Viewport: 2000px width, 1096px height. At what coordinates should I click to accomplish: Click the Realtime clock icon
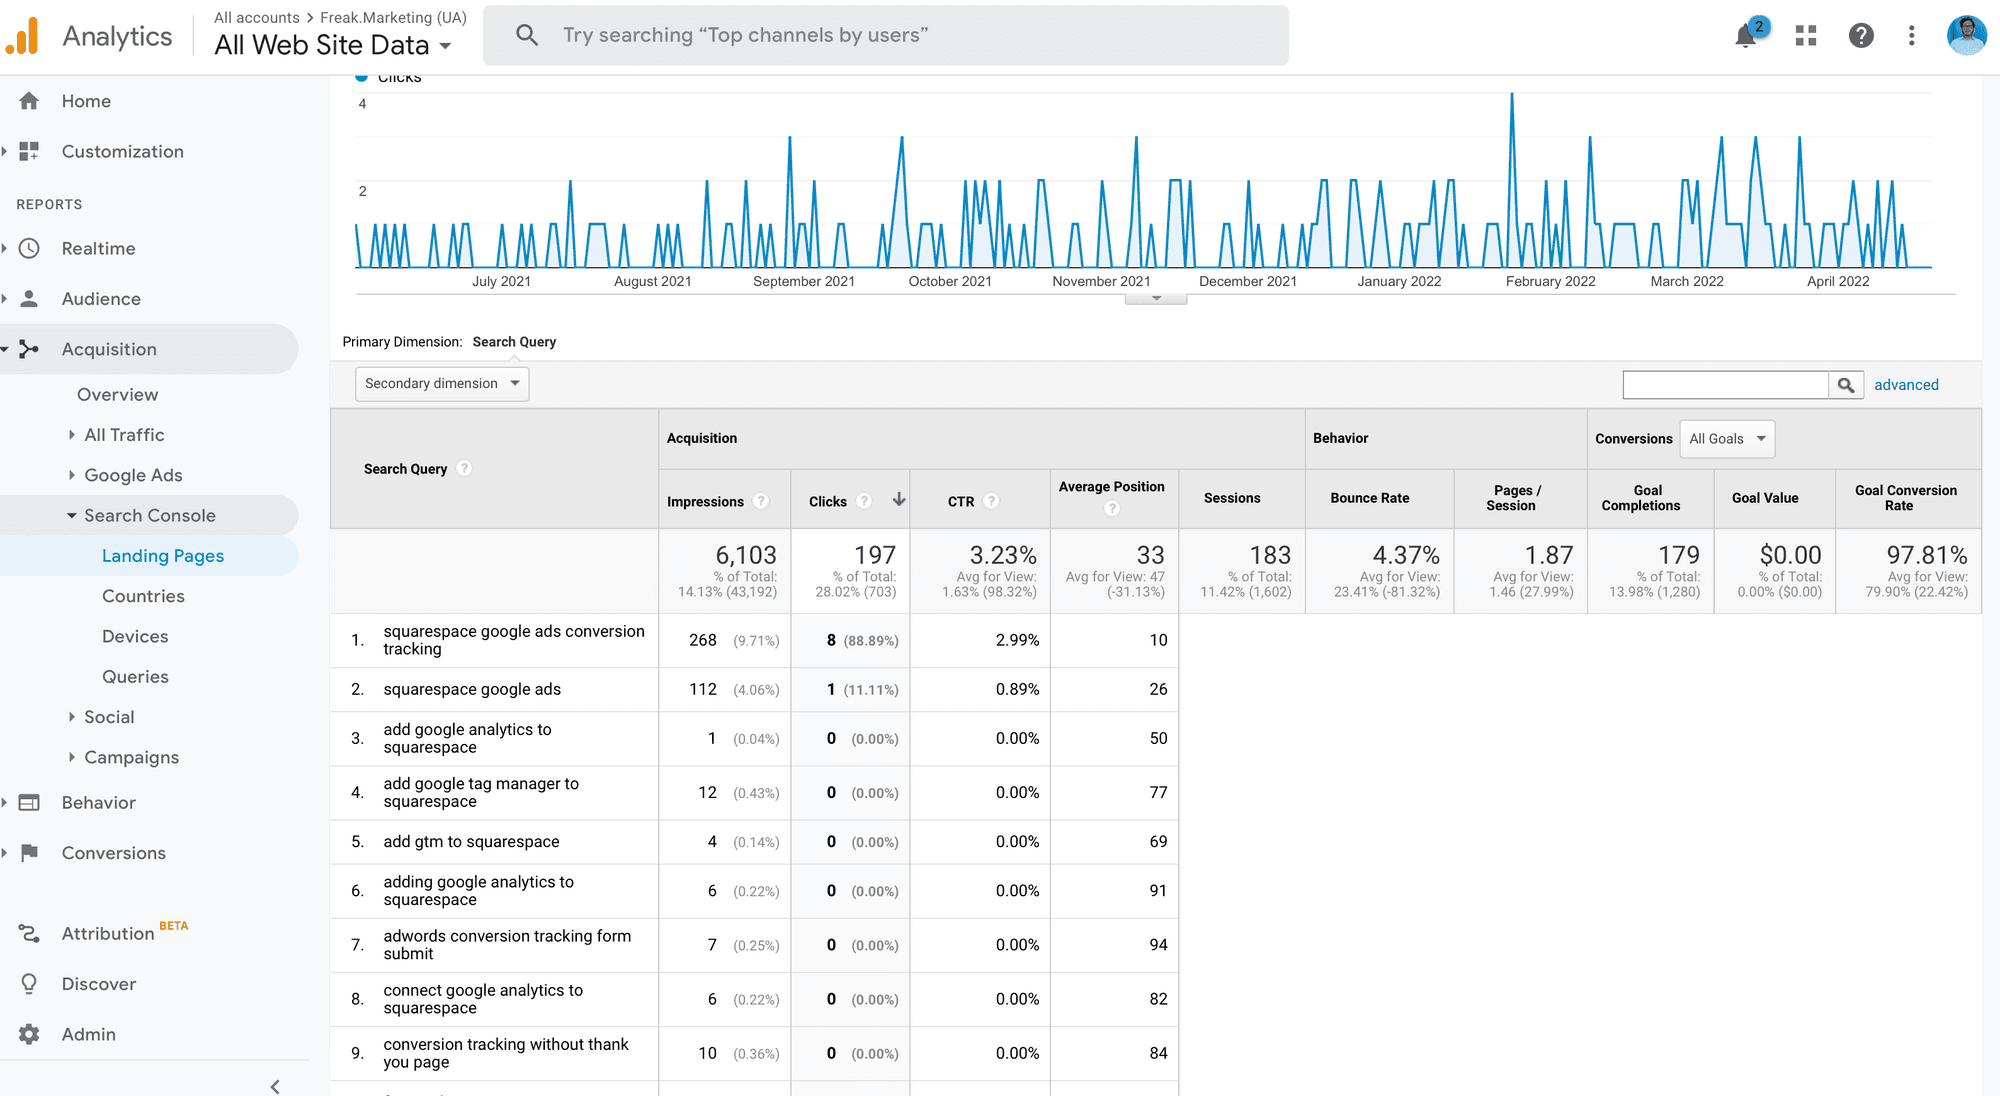click(29, 248)
